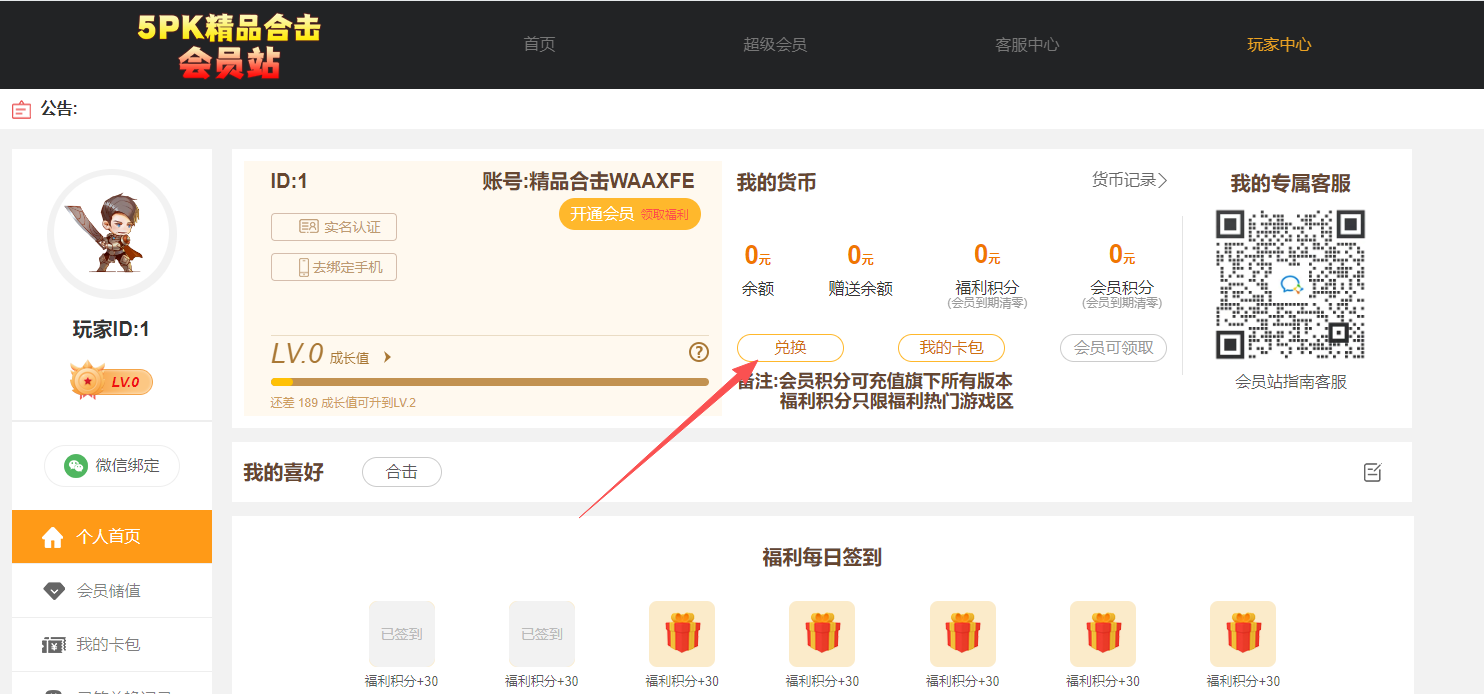Open the 首页 navigation tab
Screen dimensions: 1484x694
pos(539,44)
